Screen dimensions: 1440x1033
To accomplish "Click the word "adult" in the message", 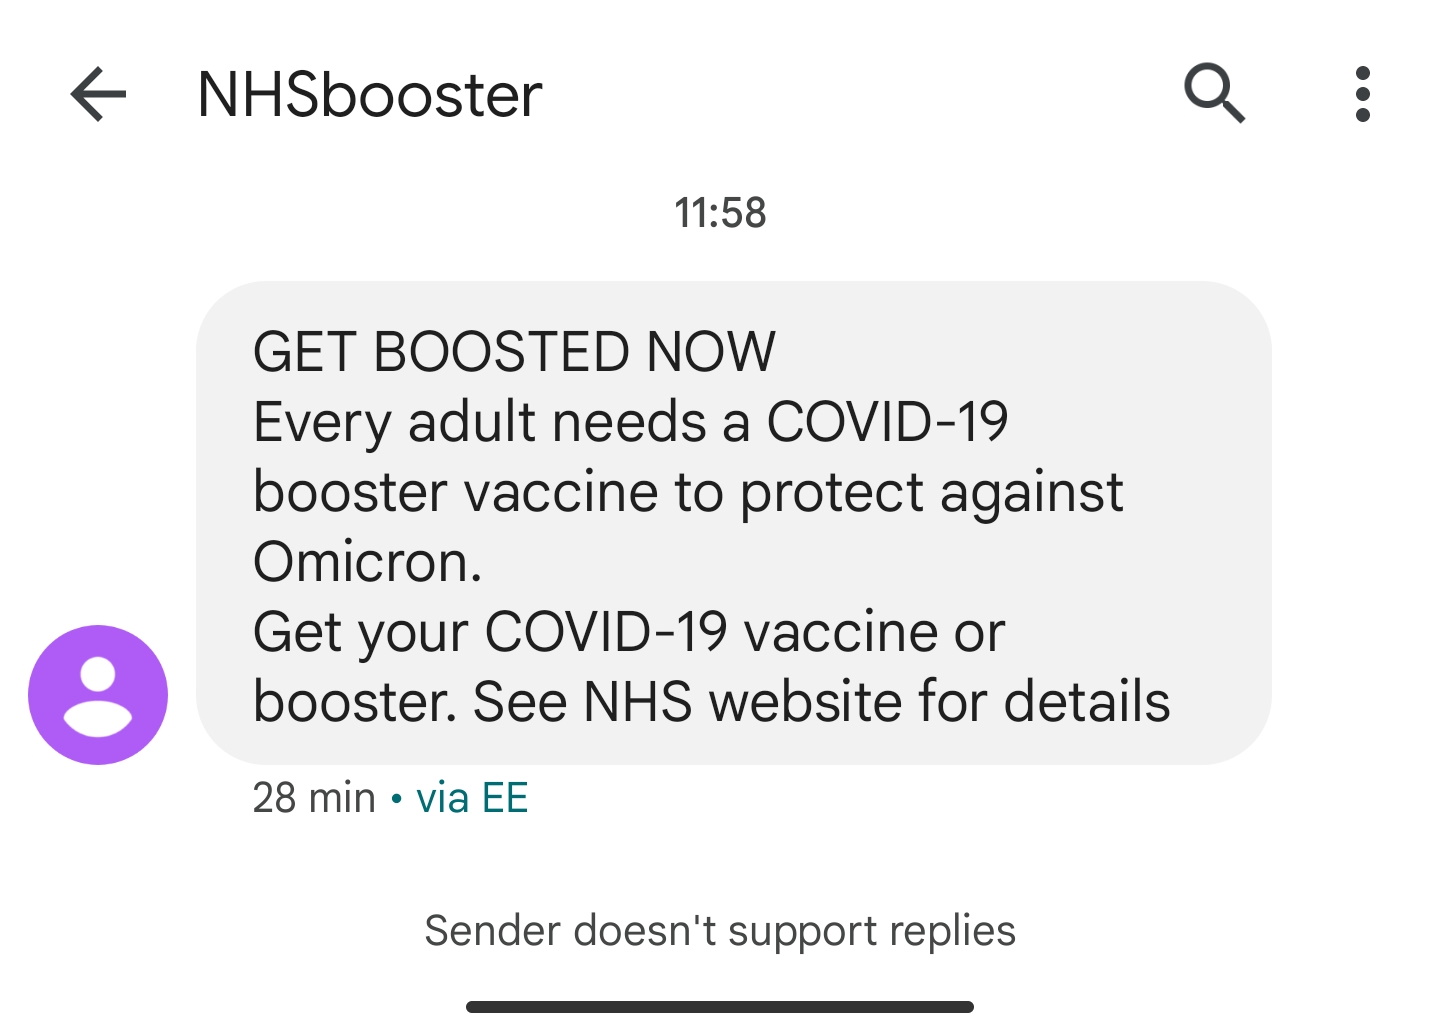I will pyautogui.click(x=472, y=422).
